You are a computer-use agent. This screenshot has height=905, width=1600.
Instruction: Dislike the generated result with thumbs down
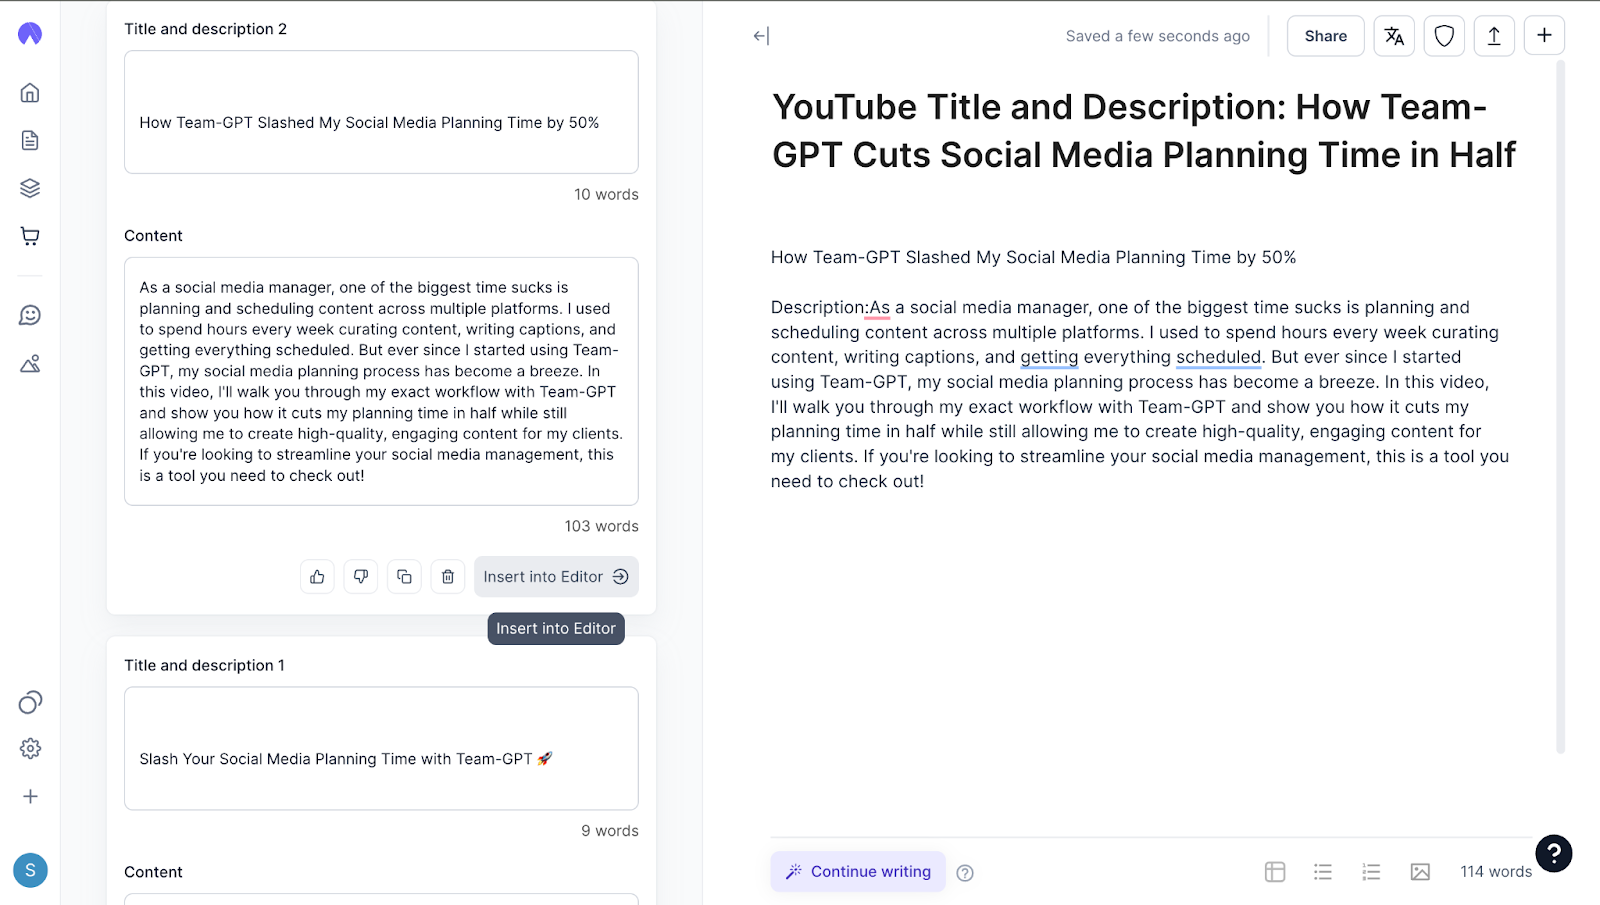[x=361, y=577]
